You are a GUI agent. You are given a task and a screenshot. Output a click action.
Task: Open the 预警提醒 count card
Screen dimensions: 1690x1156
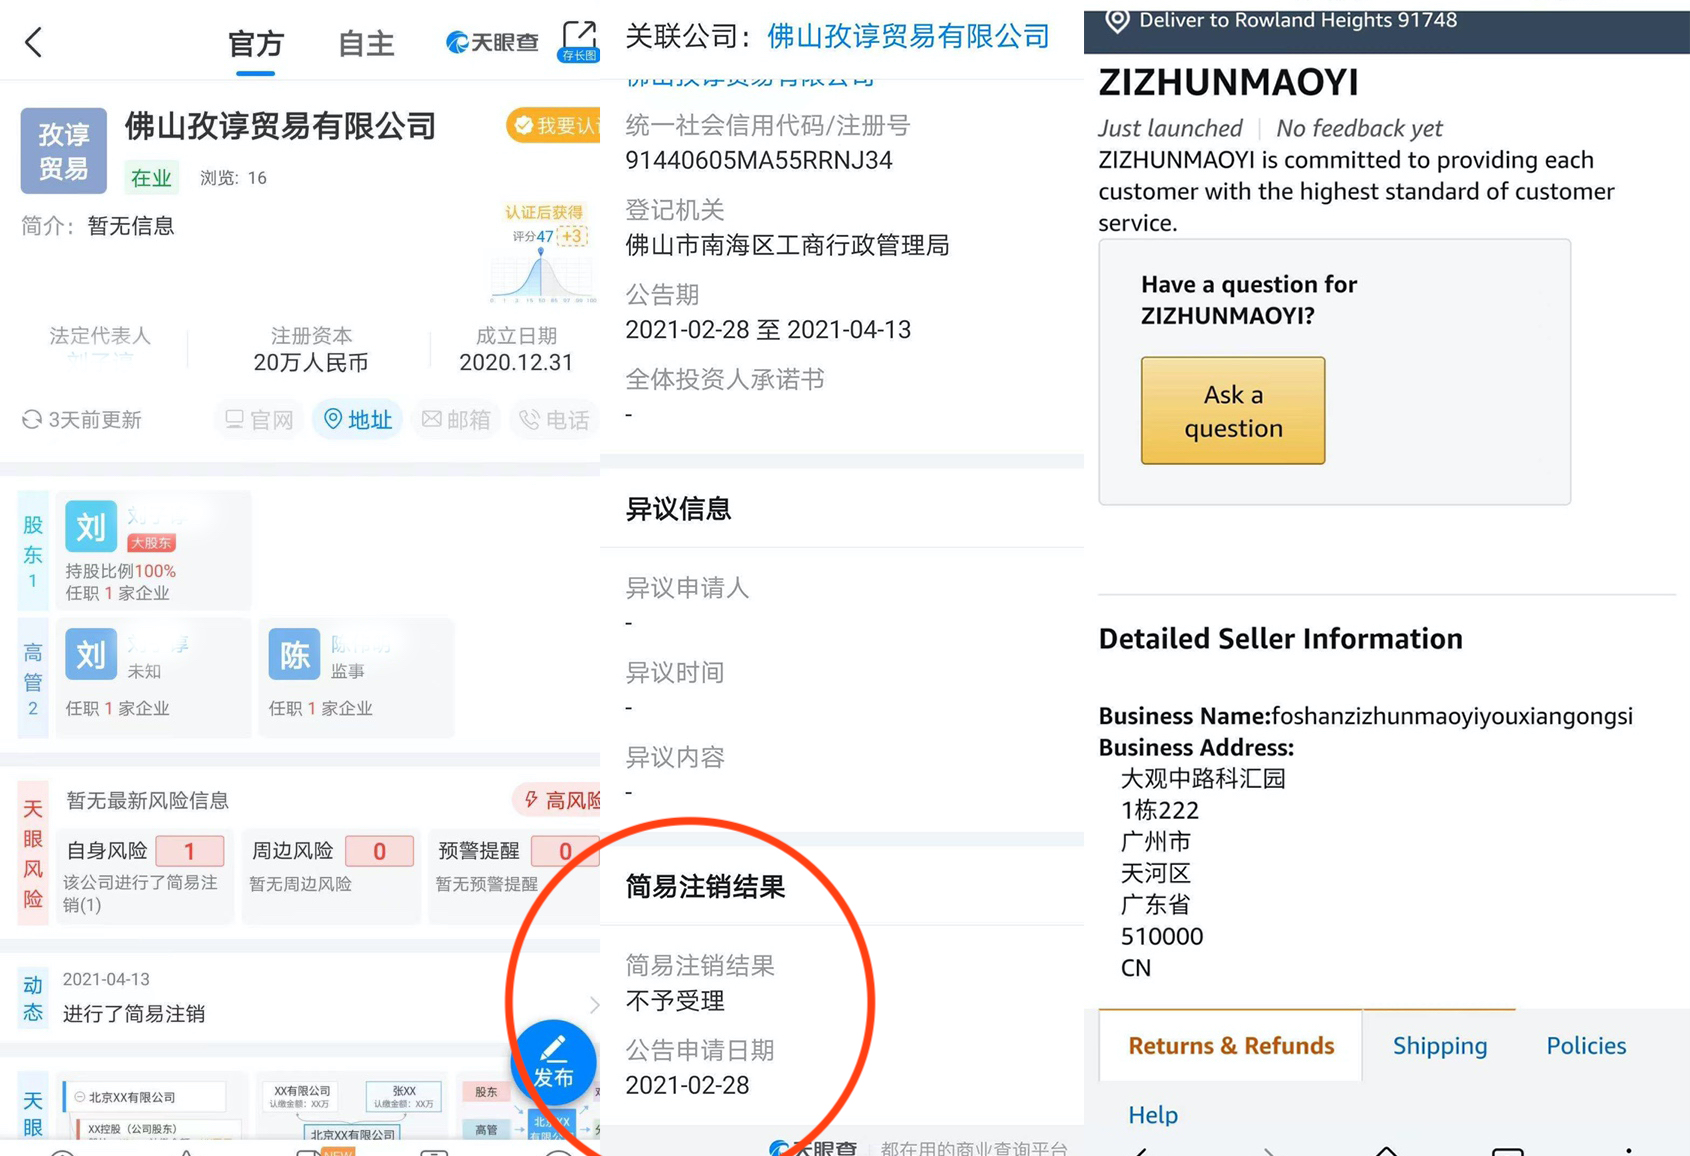(515, 875)
